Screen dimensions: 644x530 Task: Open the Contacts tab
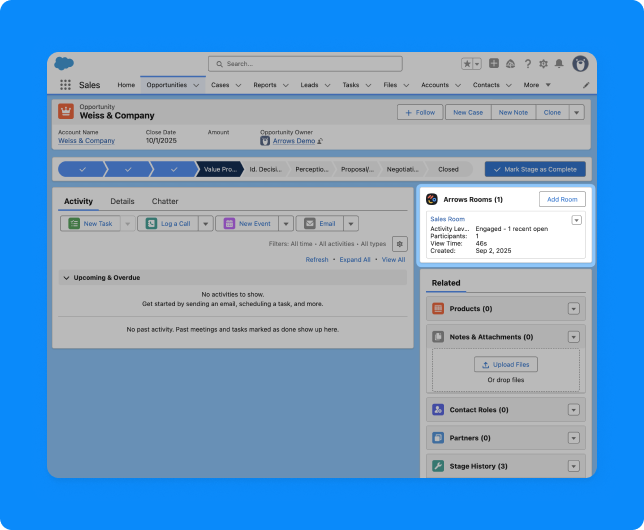click(486, 85)
